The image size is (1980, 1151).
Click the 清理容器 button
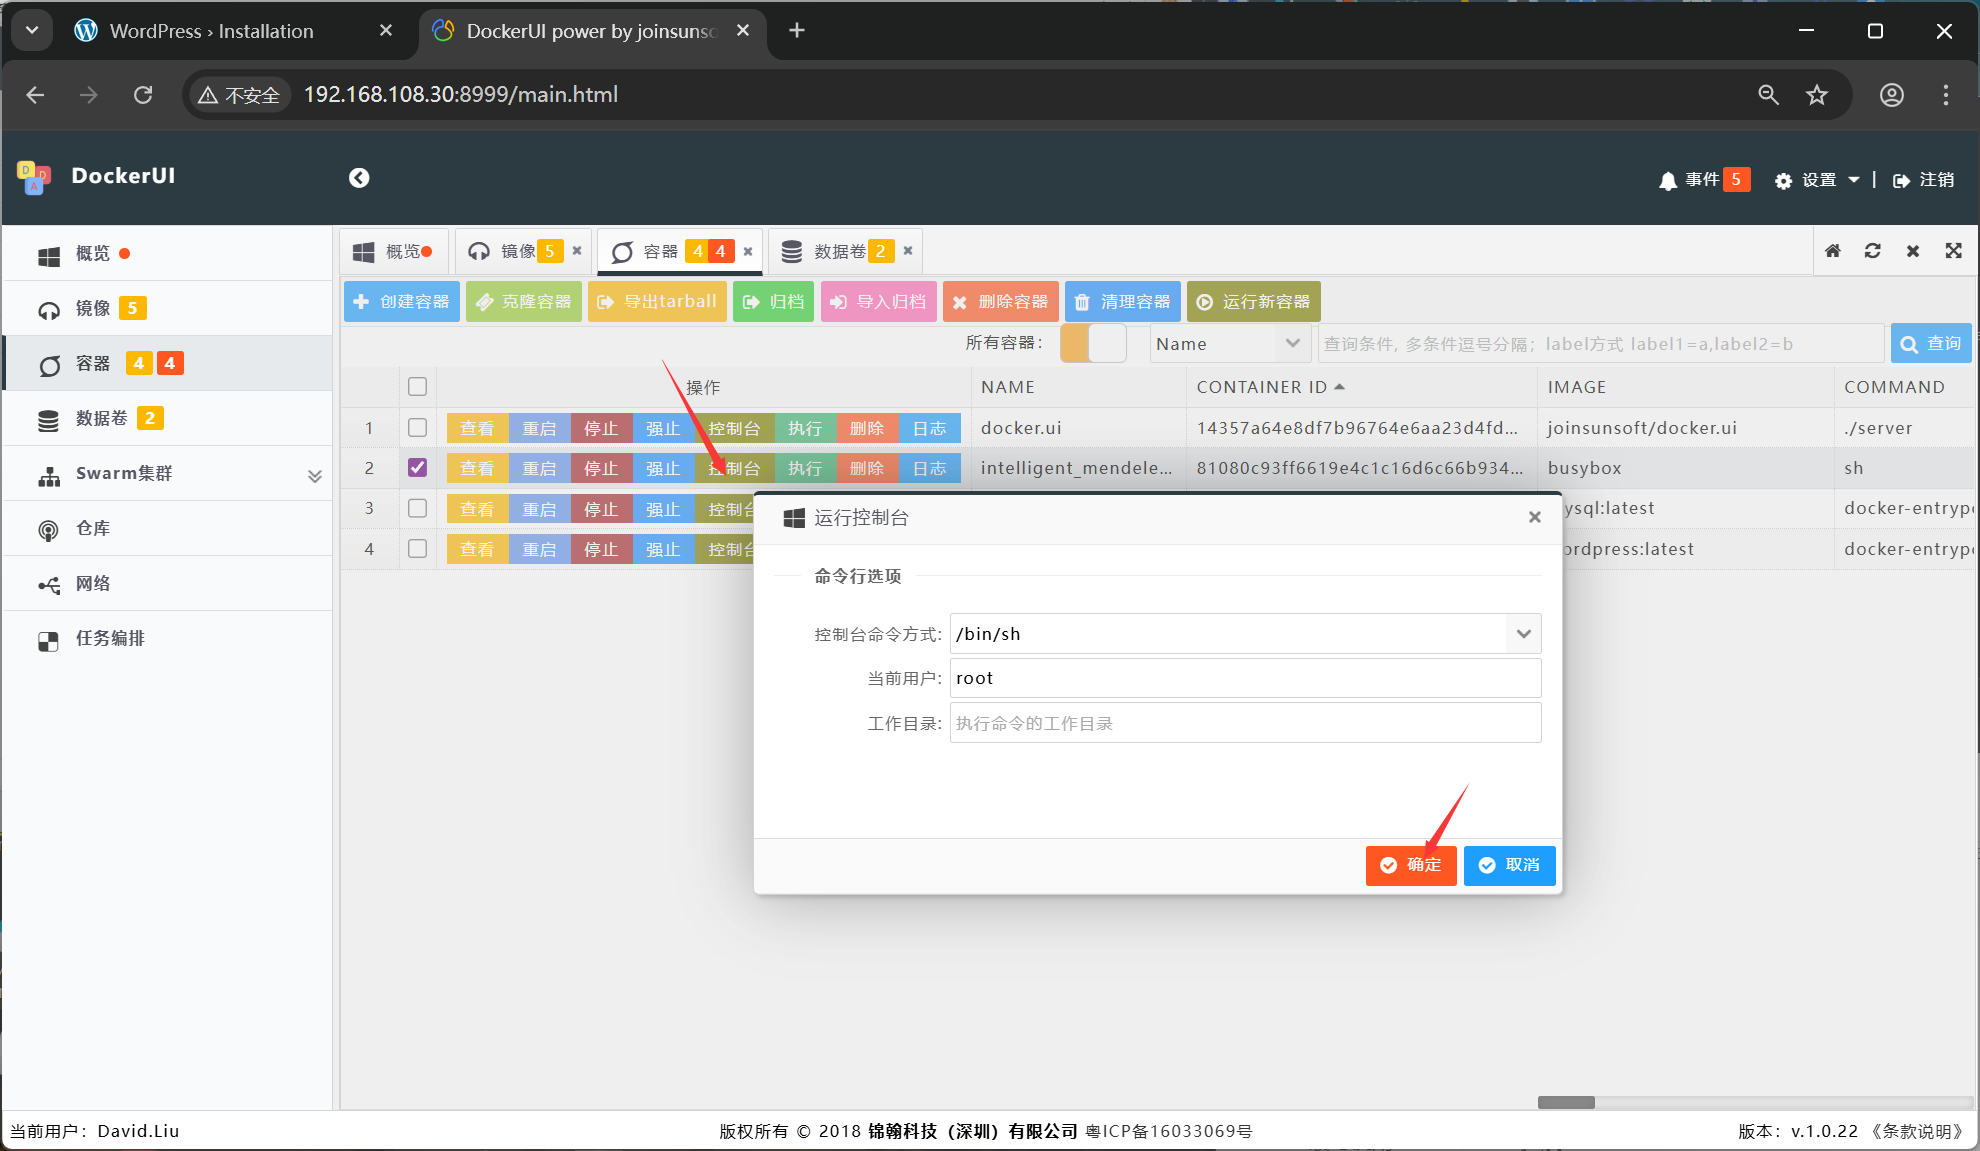1123,302
